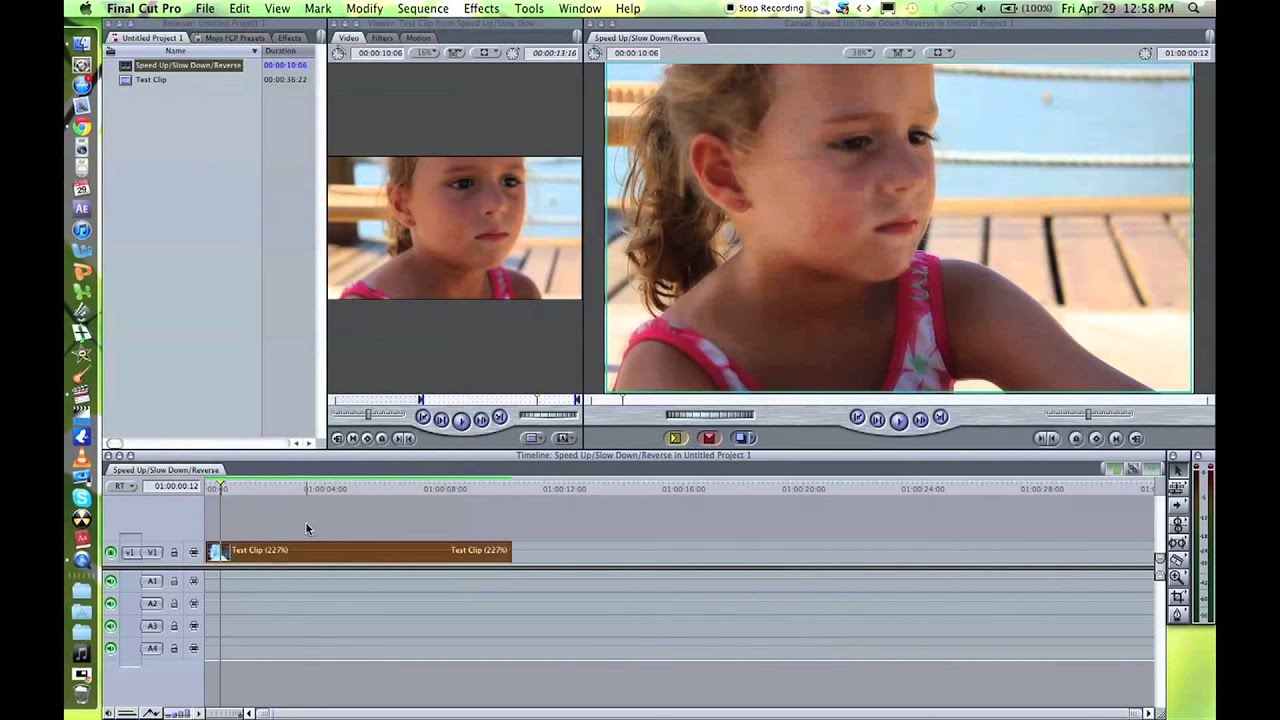The image size is (1280, 720).
Task: Open the RT real-time effects dropdown
Action: [124, 487]
